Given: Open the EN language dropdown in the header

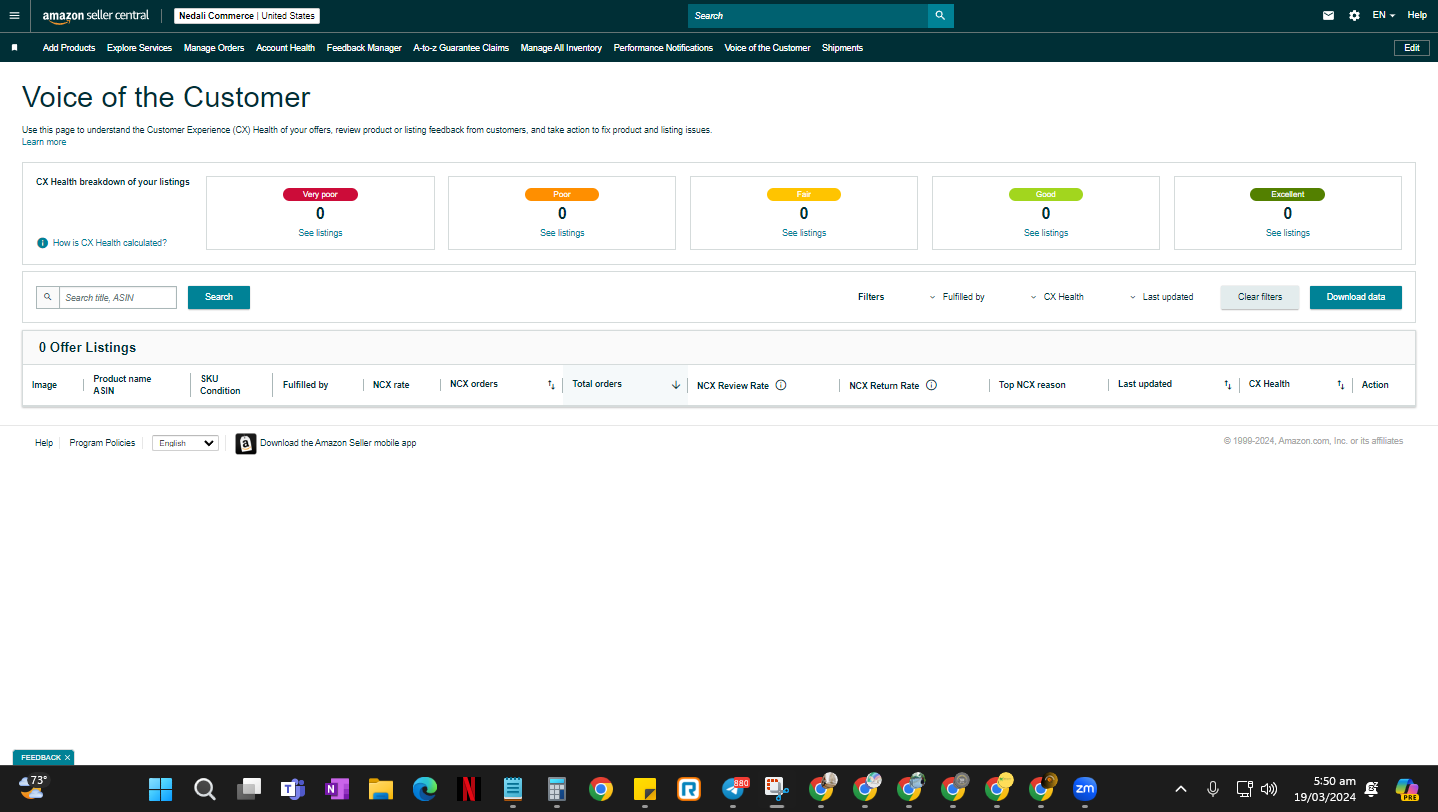Looking at the screenshot, I should [1384, 16].
